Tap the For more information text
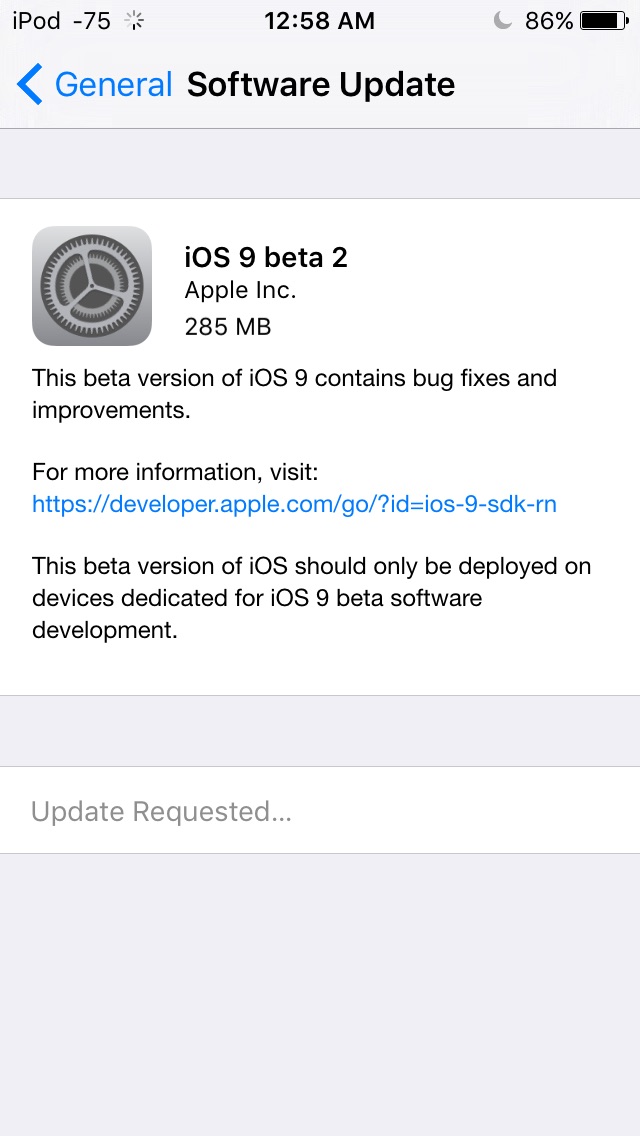Viewport: 640px width, 1136px height. click(175, 472)
